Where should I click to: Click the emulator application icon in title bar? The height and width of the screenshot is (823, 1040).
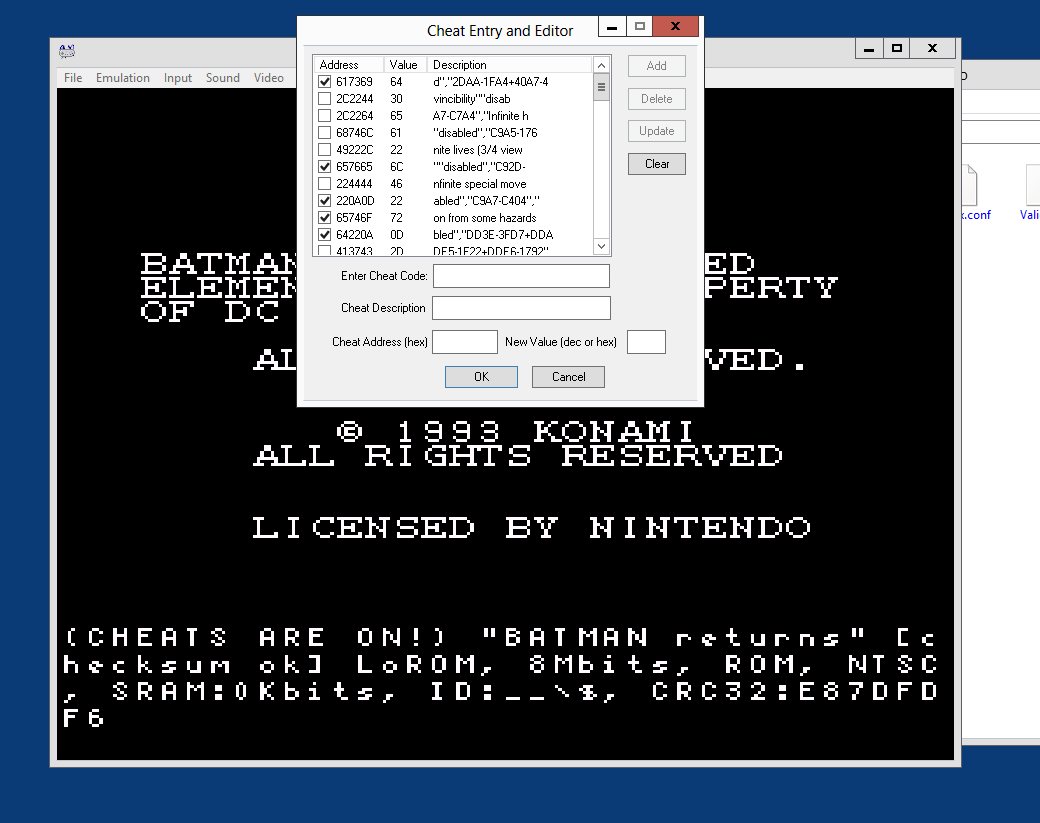[67, 51]
